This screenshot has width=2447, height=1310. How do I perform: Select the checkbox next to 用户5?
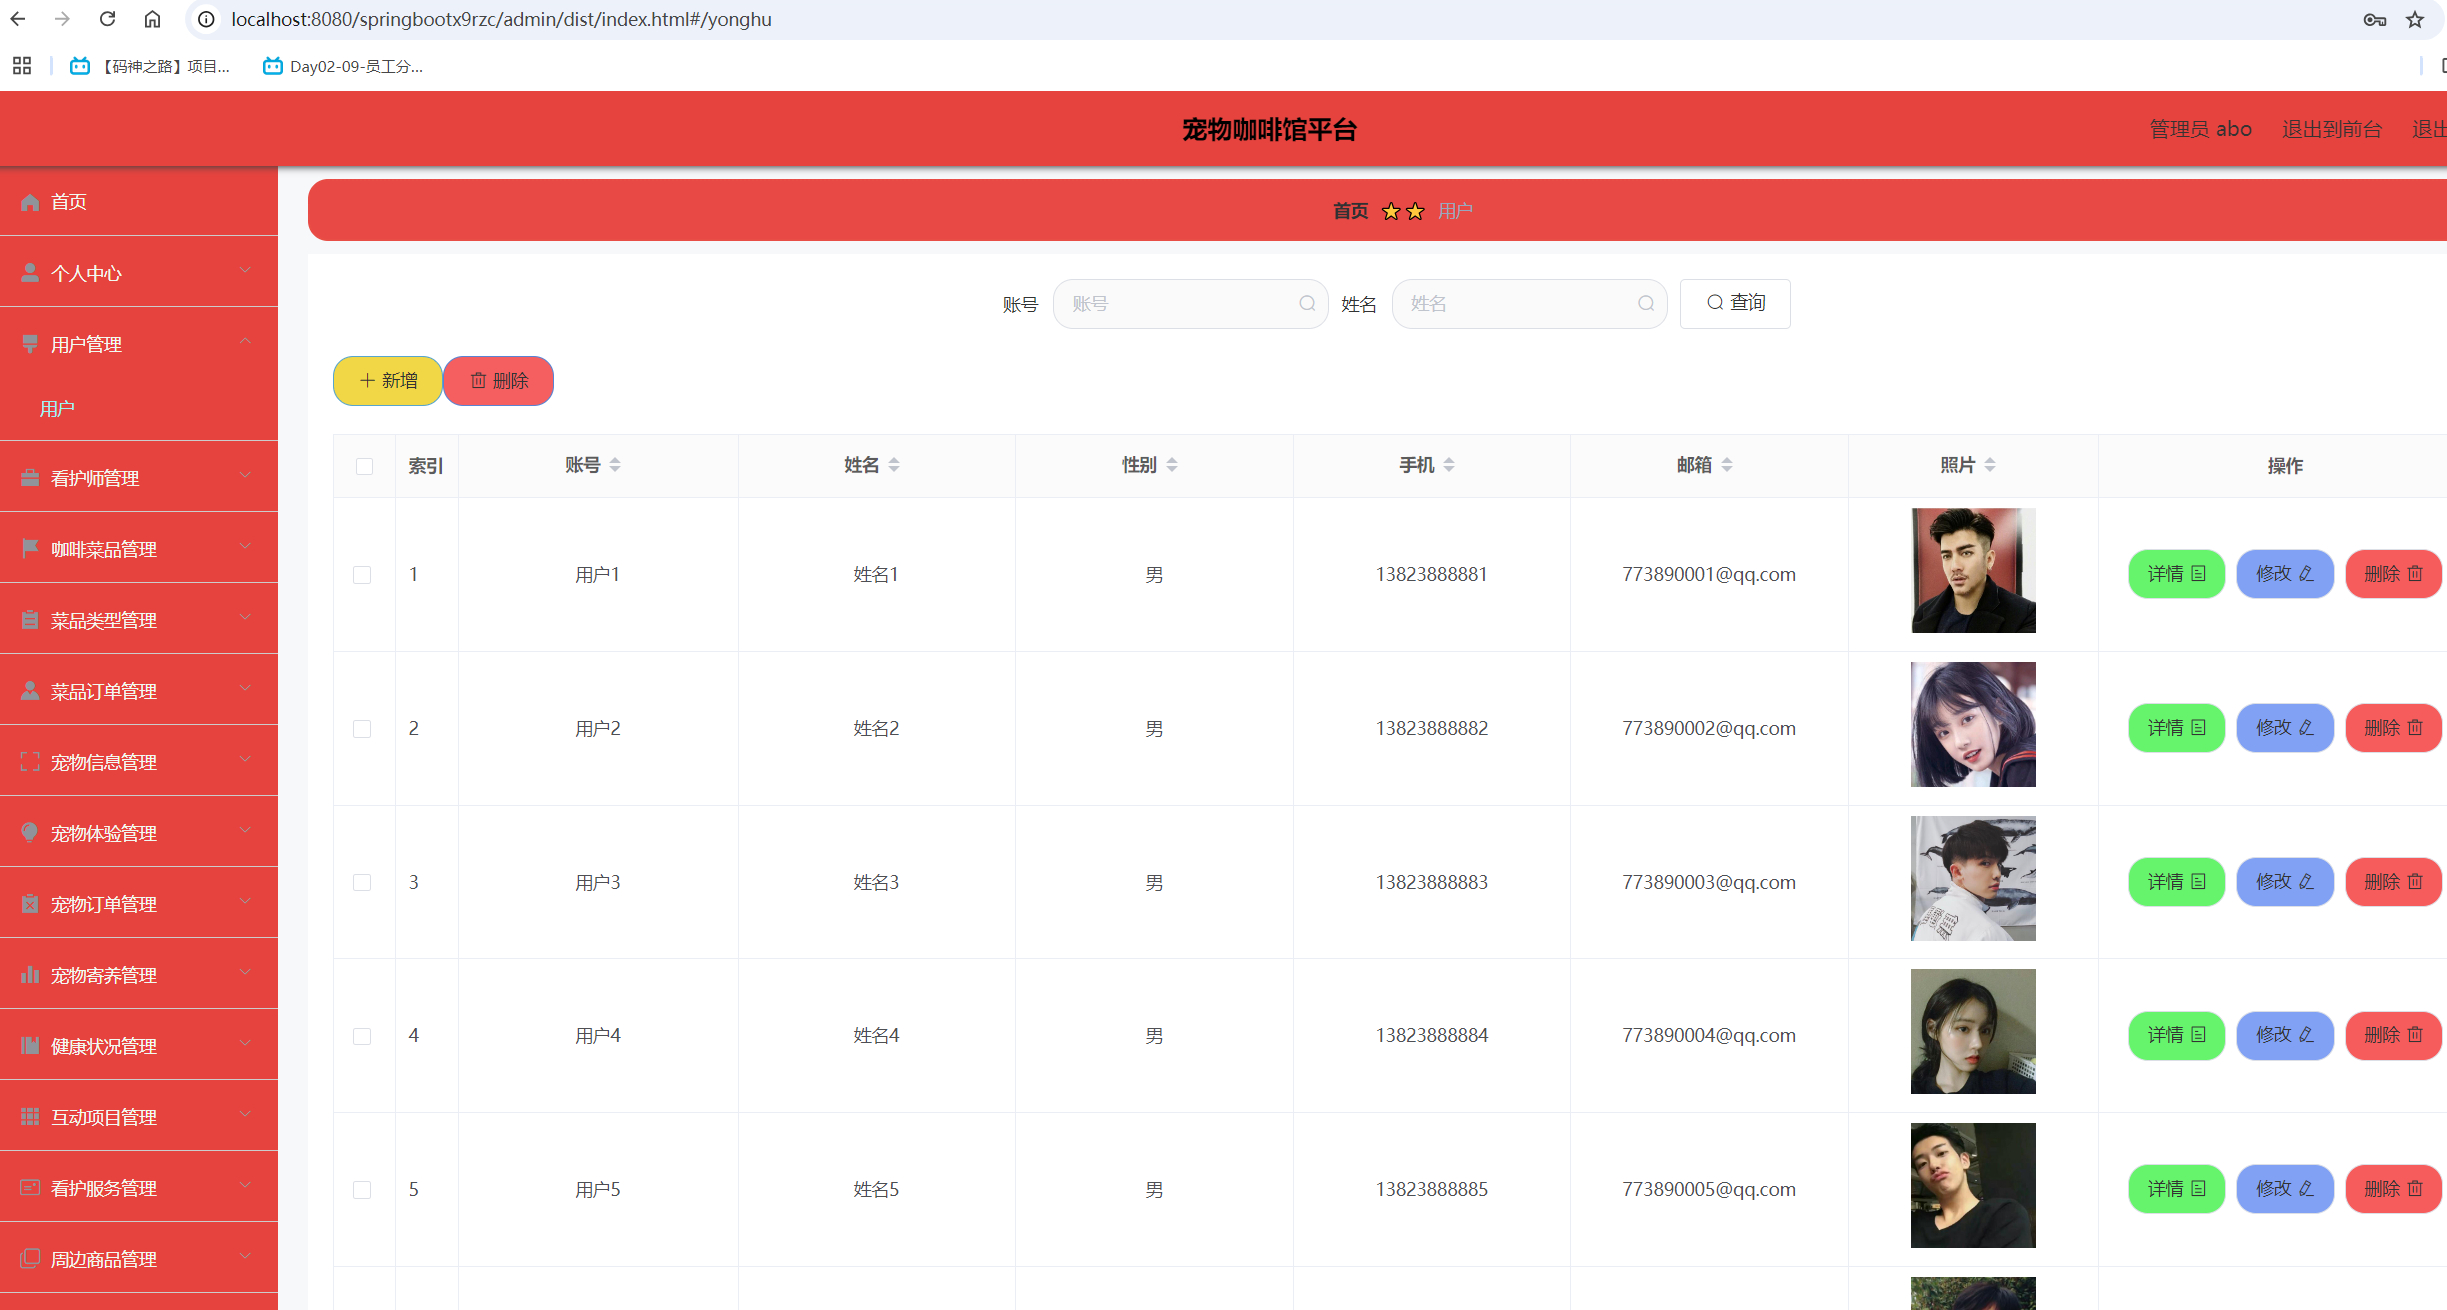point(363,1190)
